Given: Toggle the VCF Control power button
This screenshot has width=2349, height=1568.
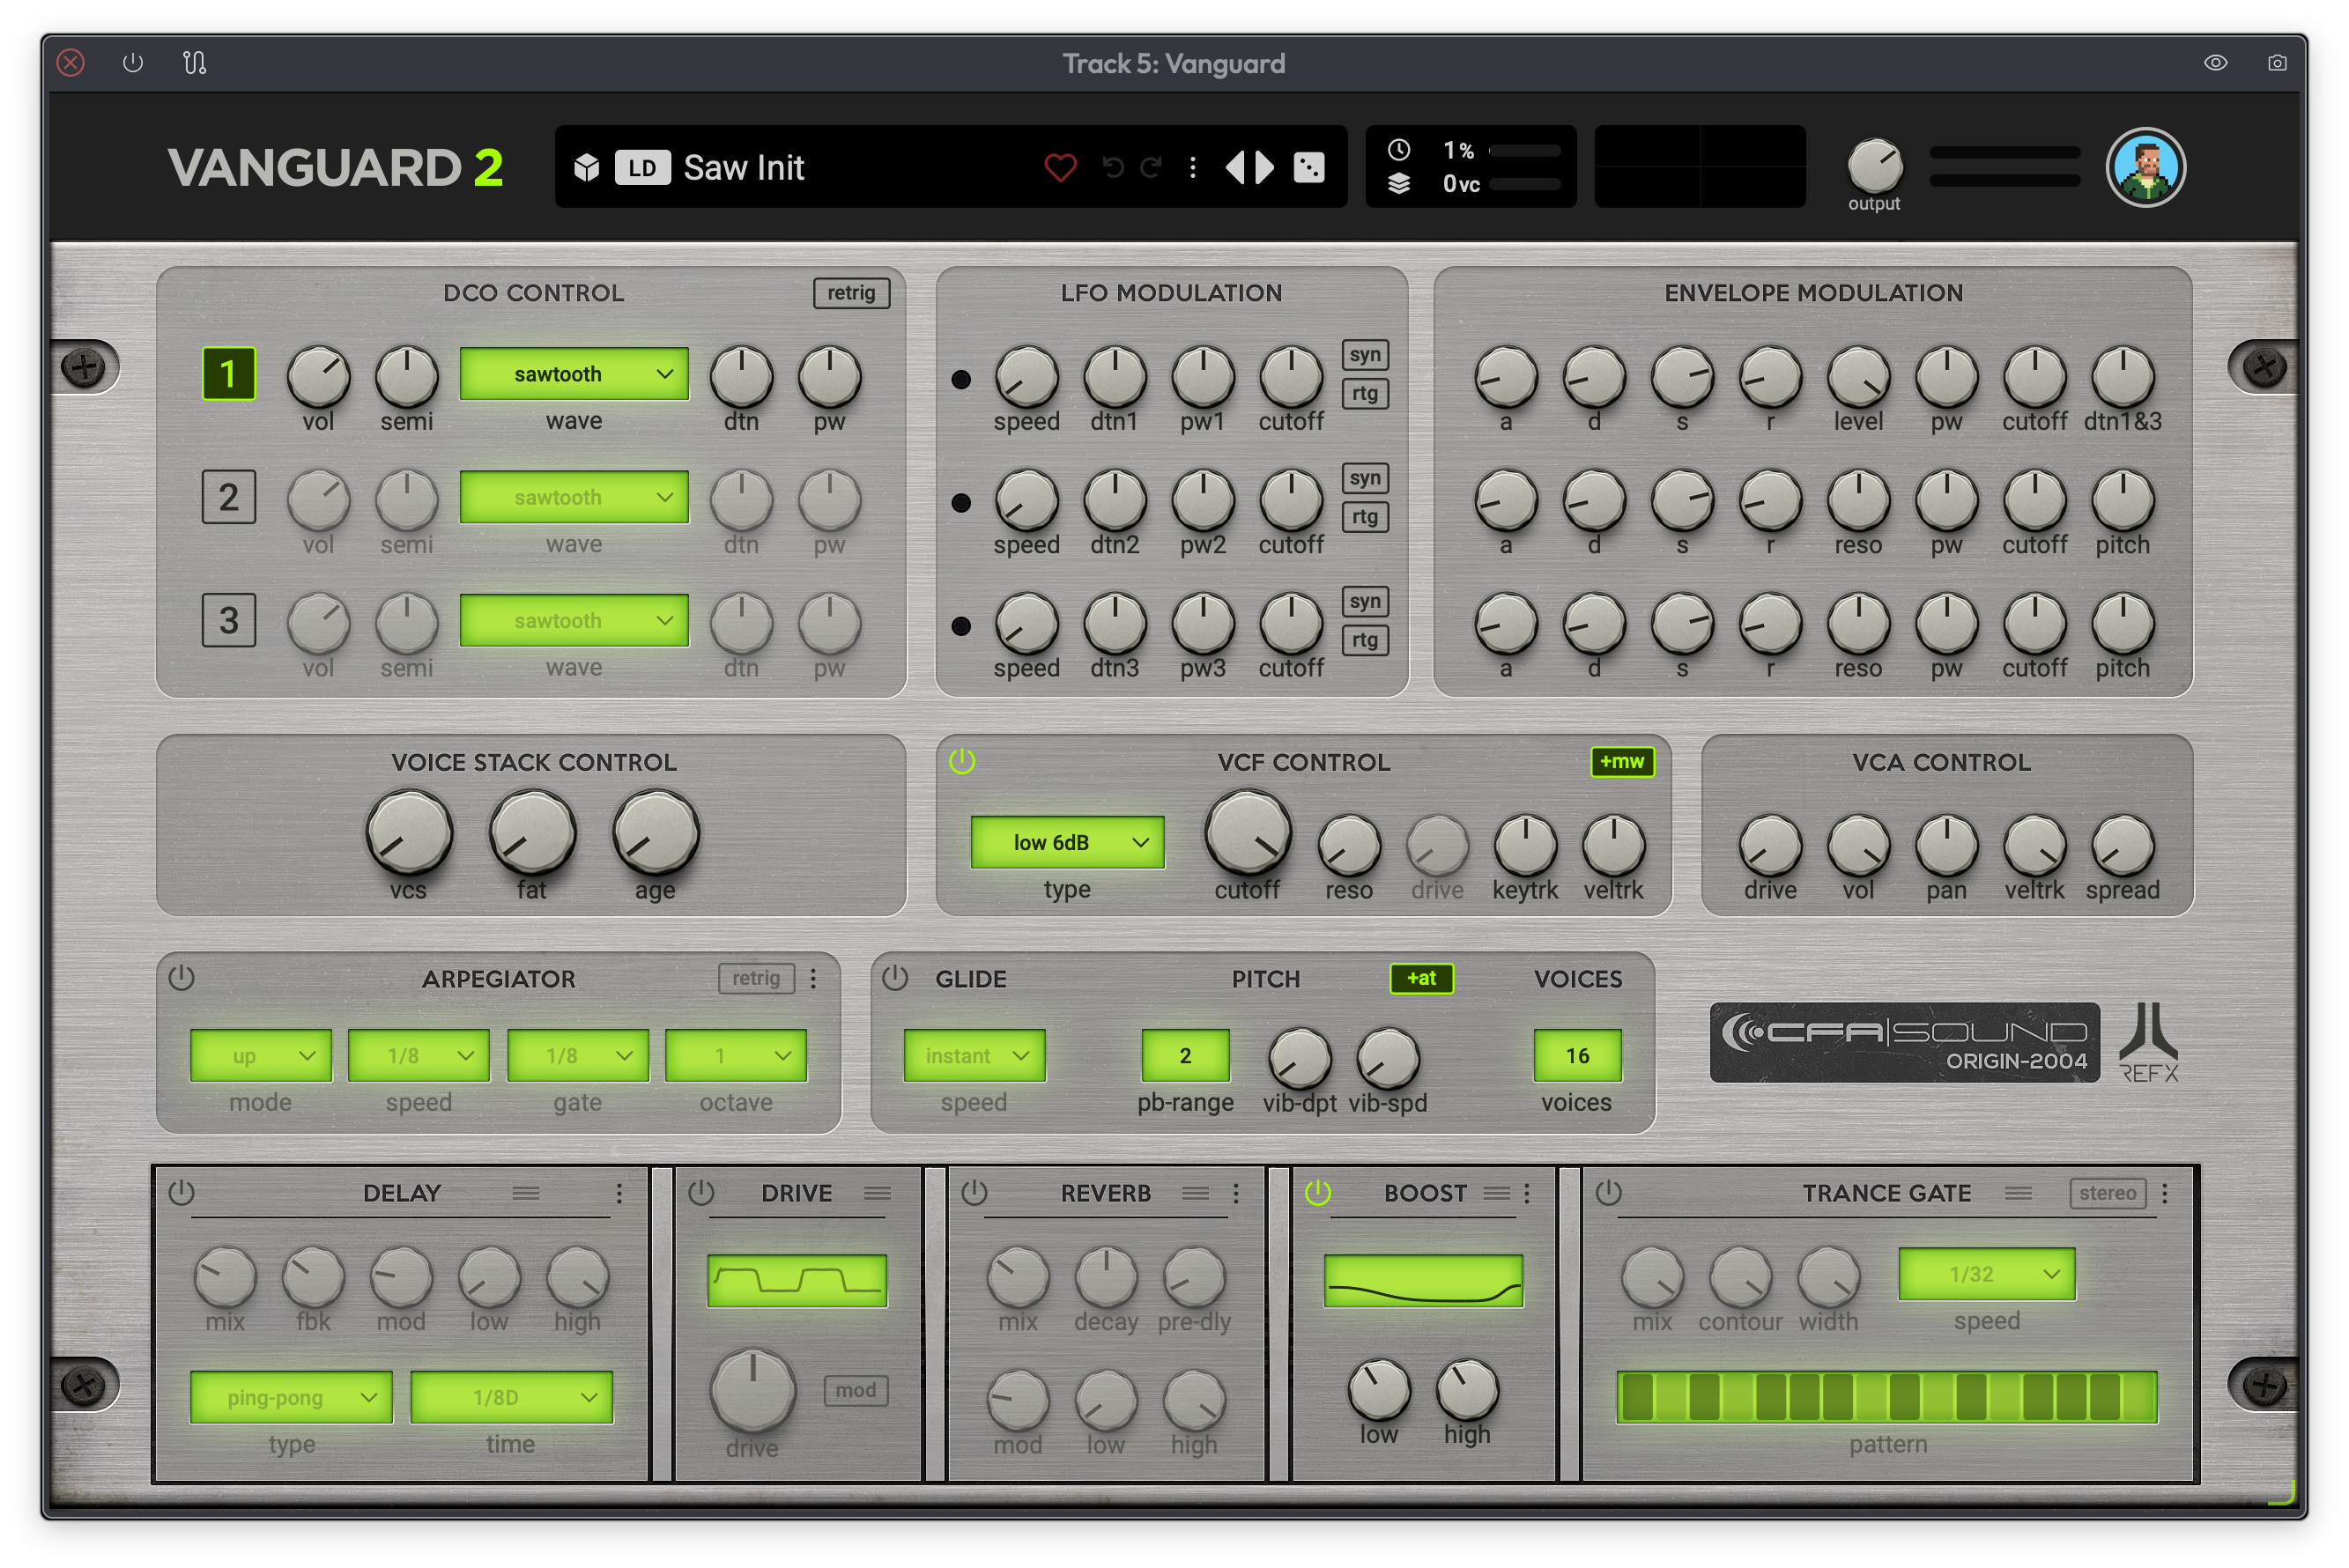Looking at the screenshot, I should click(962, 761).
